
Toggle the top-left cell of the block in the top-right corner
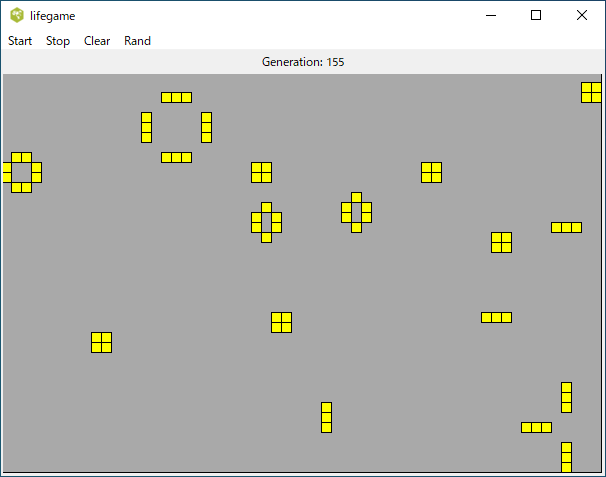click(586, 87)
